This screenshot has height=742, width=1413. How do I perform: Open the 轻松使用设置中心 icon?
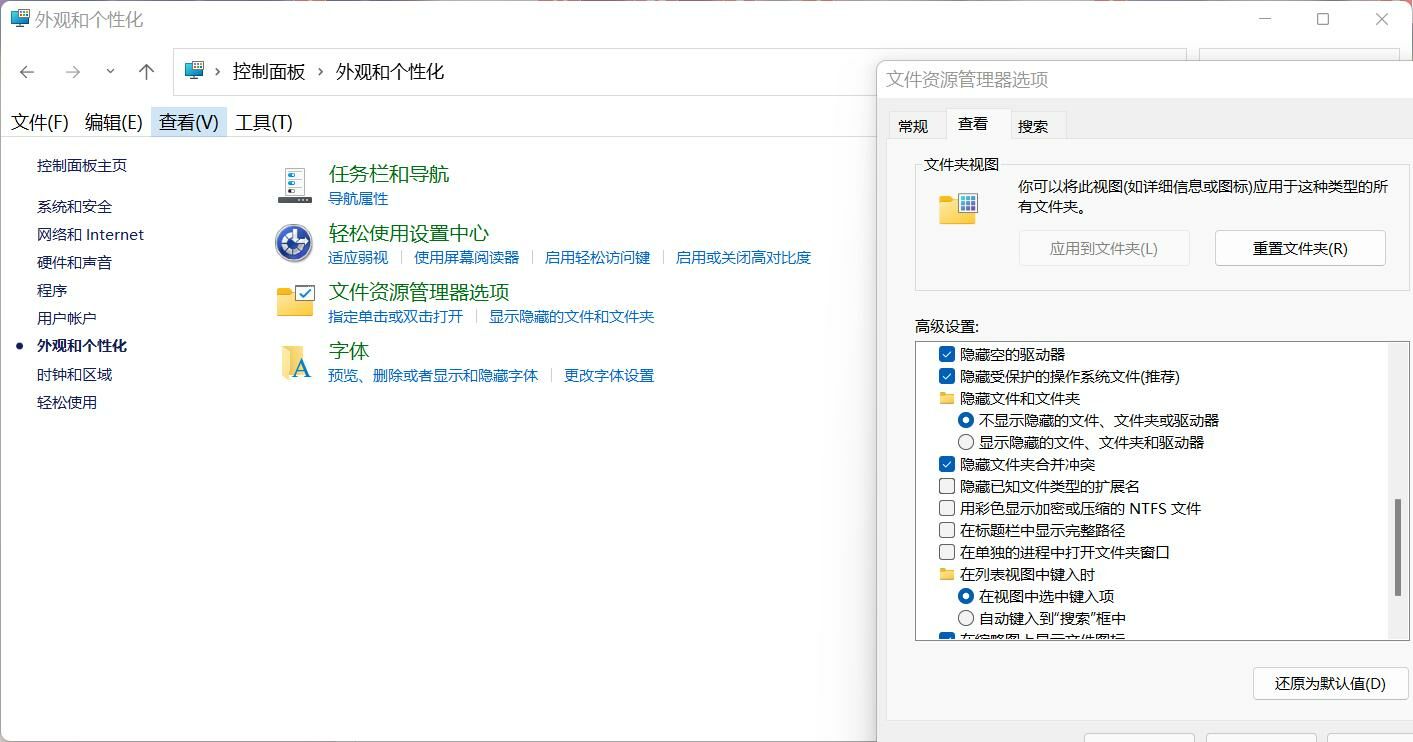pos(294,243)
